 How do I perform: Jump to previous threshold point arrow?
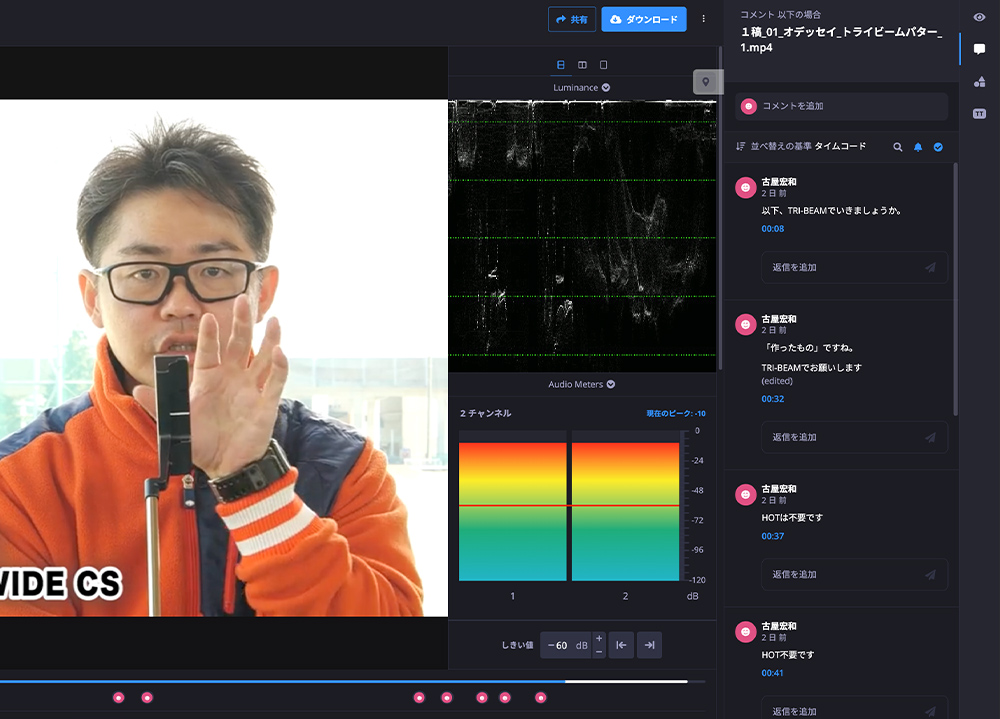click(x=621, y=645)
